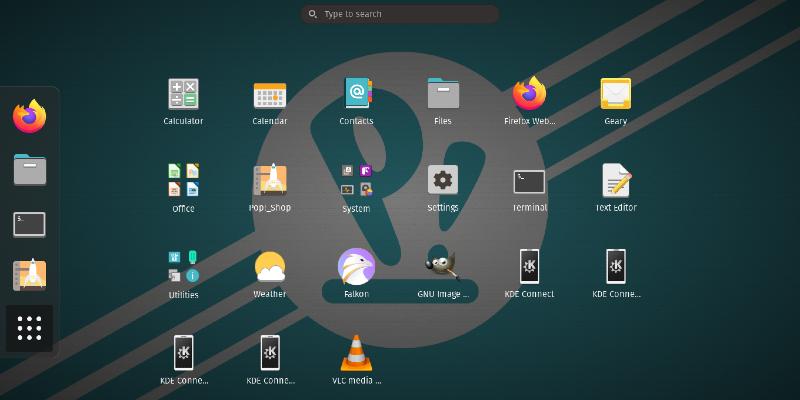Image resolution: width=800 pixels, height=400 pixels.
Task: Open the Files manager from the dock
Action: click(x=29, y=170)
